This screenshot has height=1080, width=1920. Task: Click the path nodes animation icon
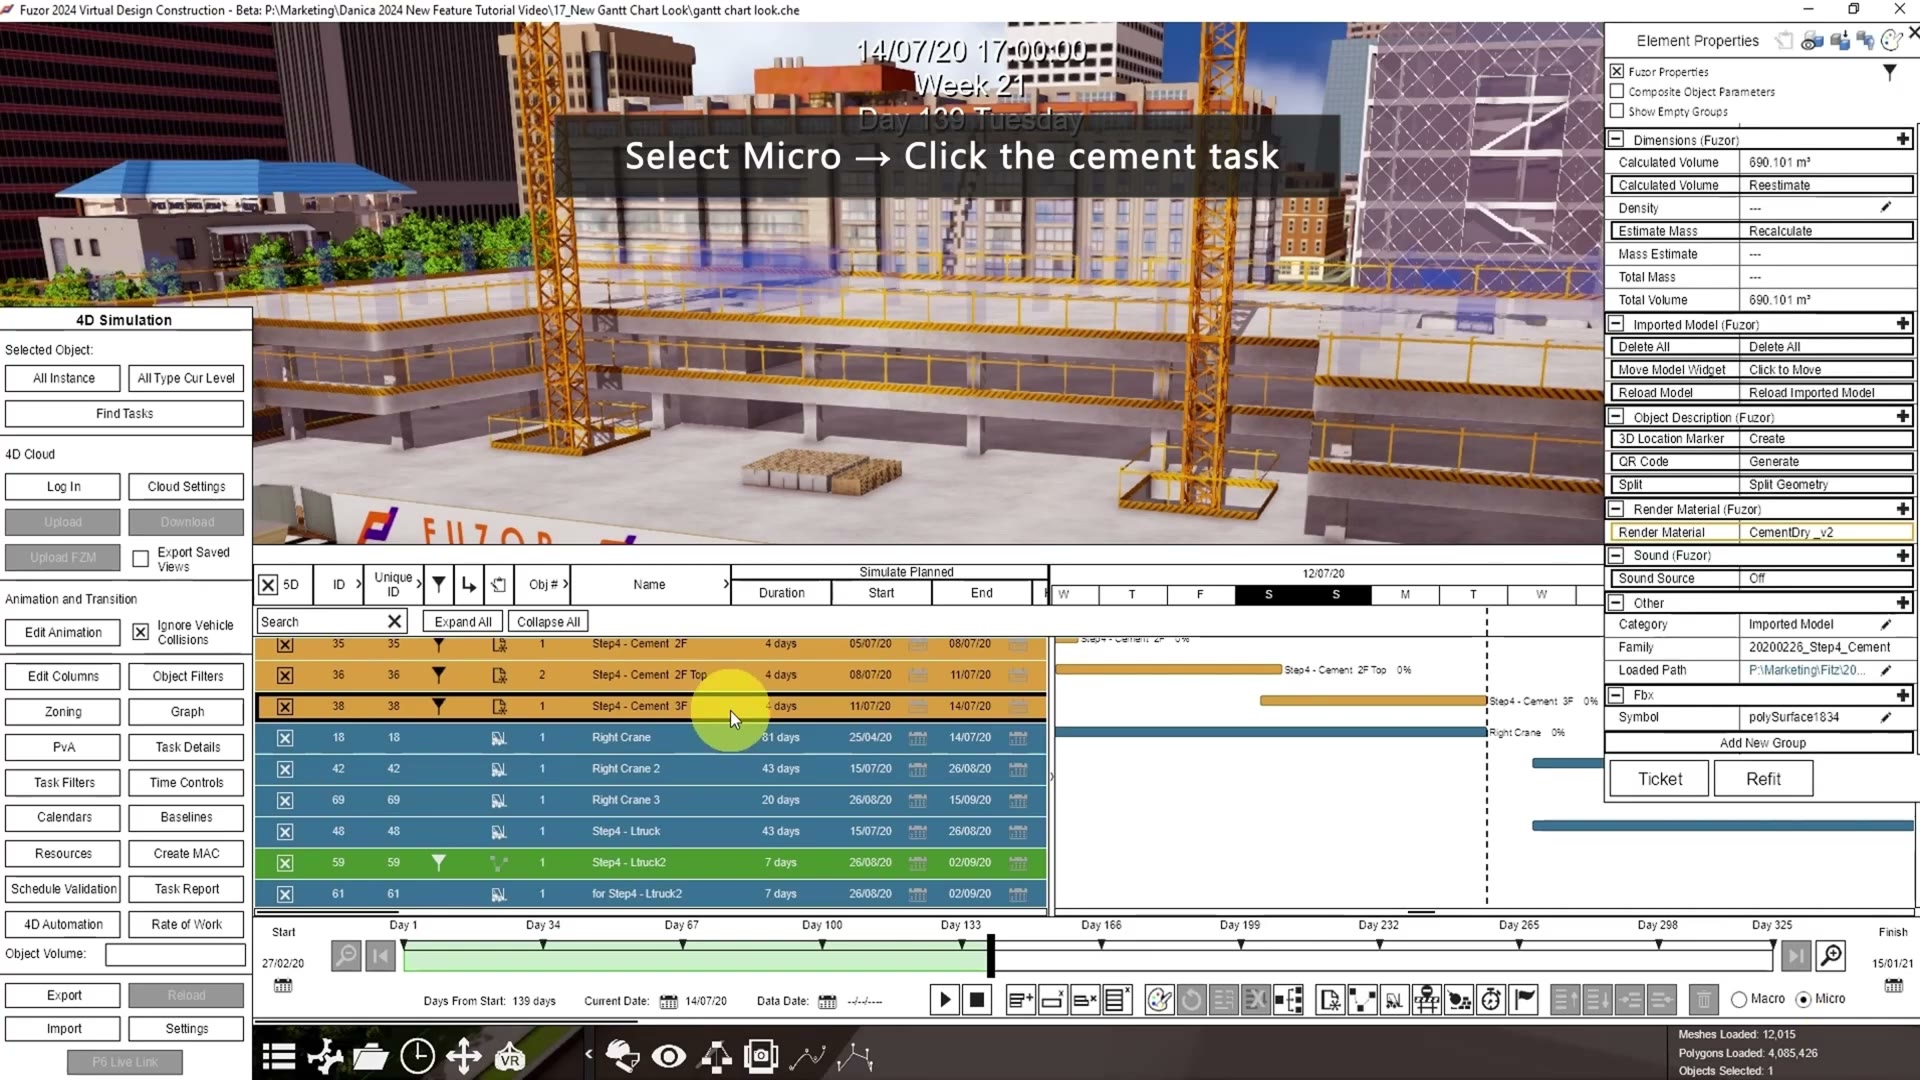coord(1362,999)
